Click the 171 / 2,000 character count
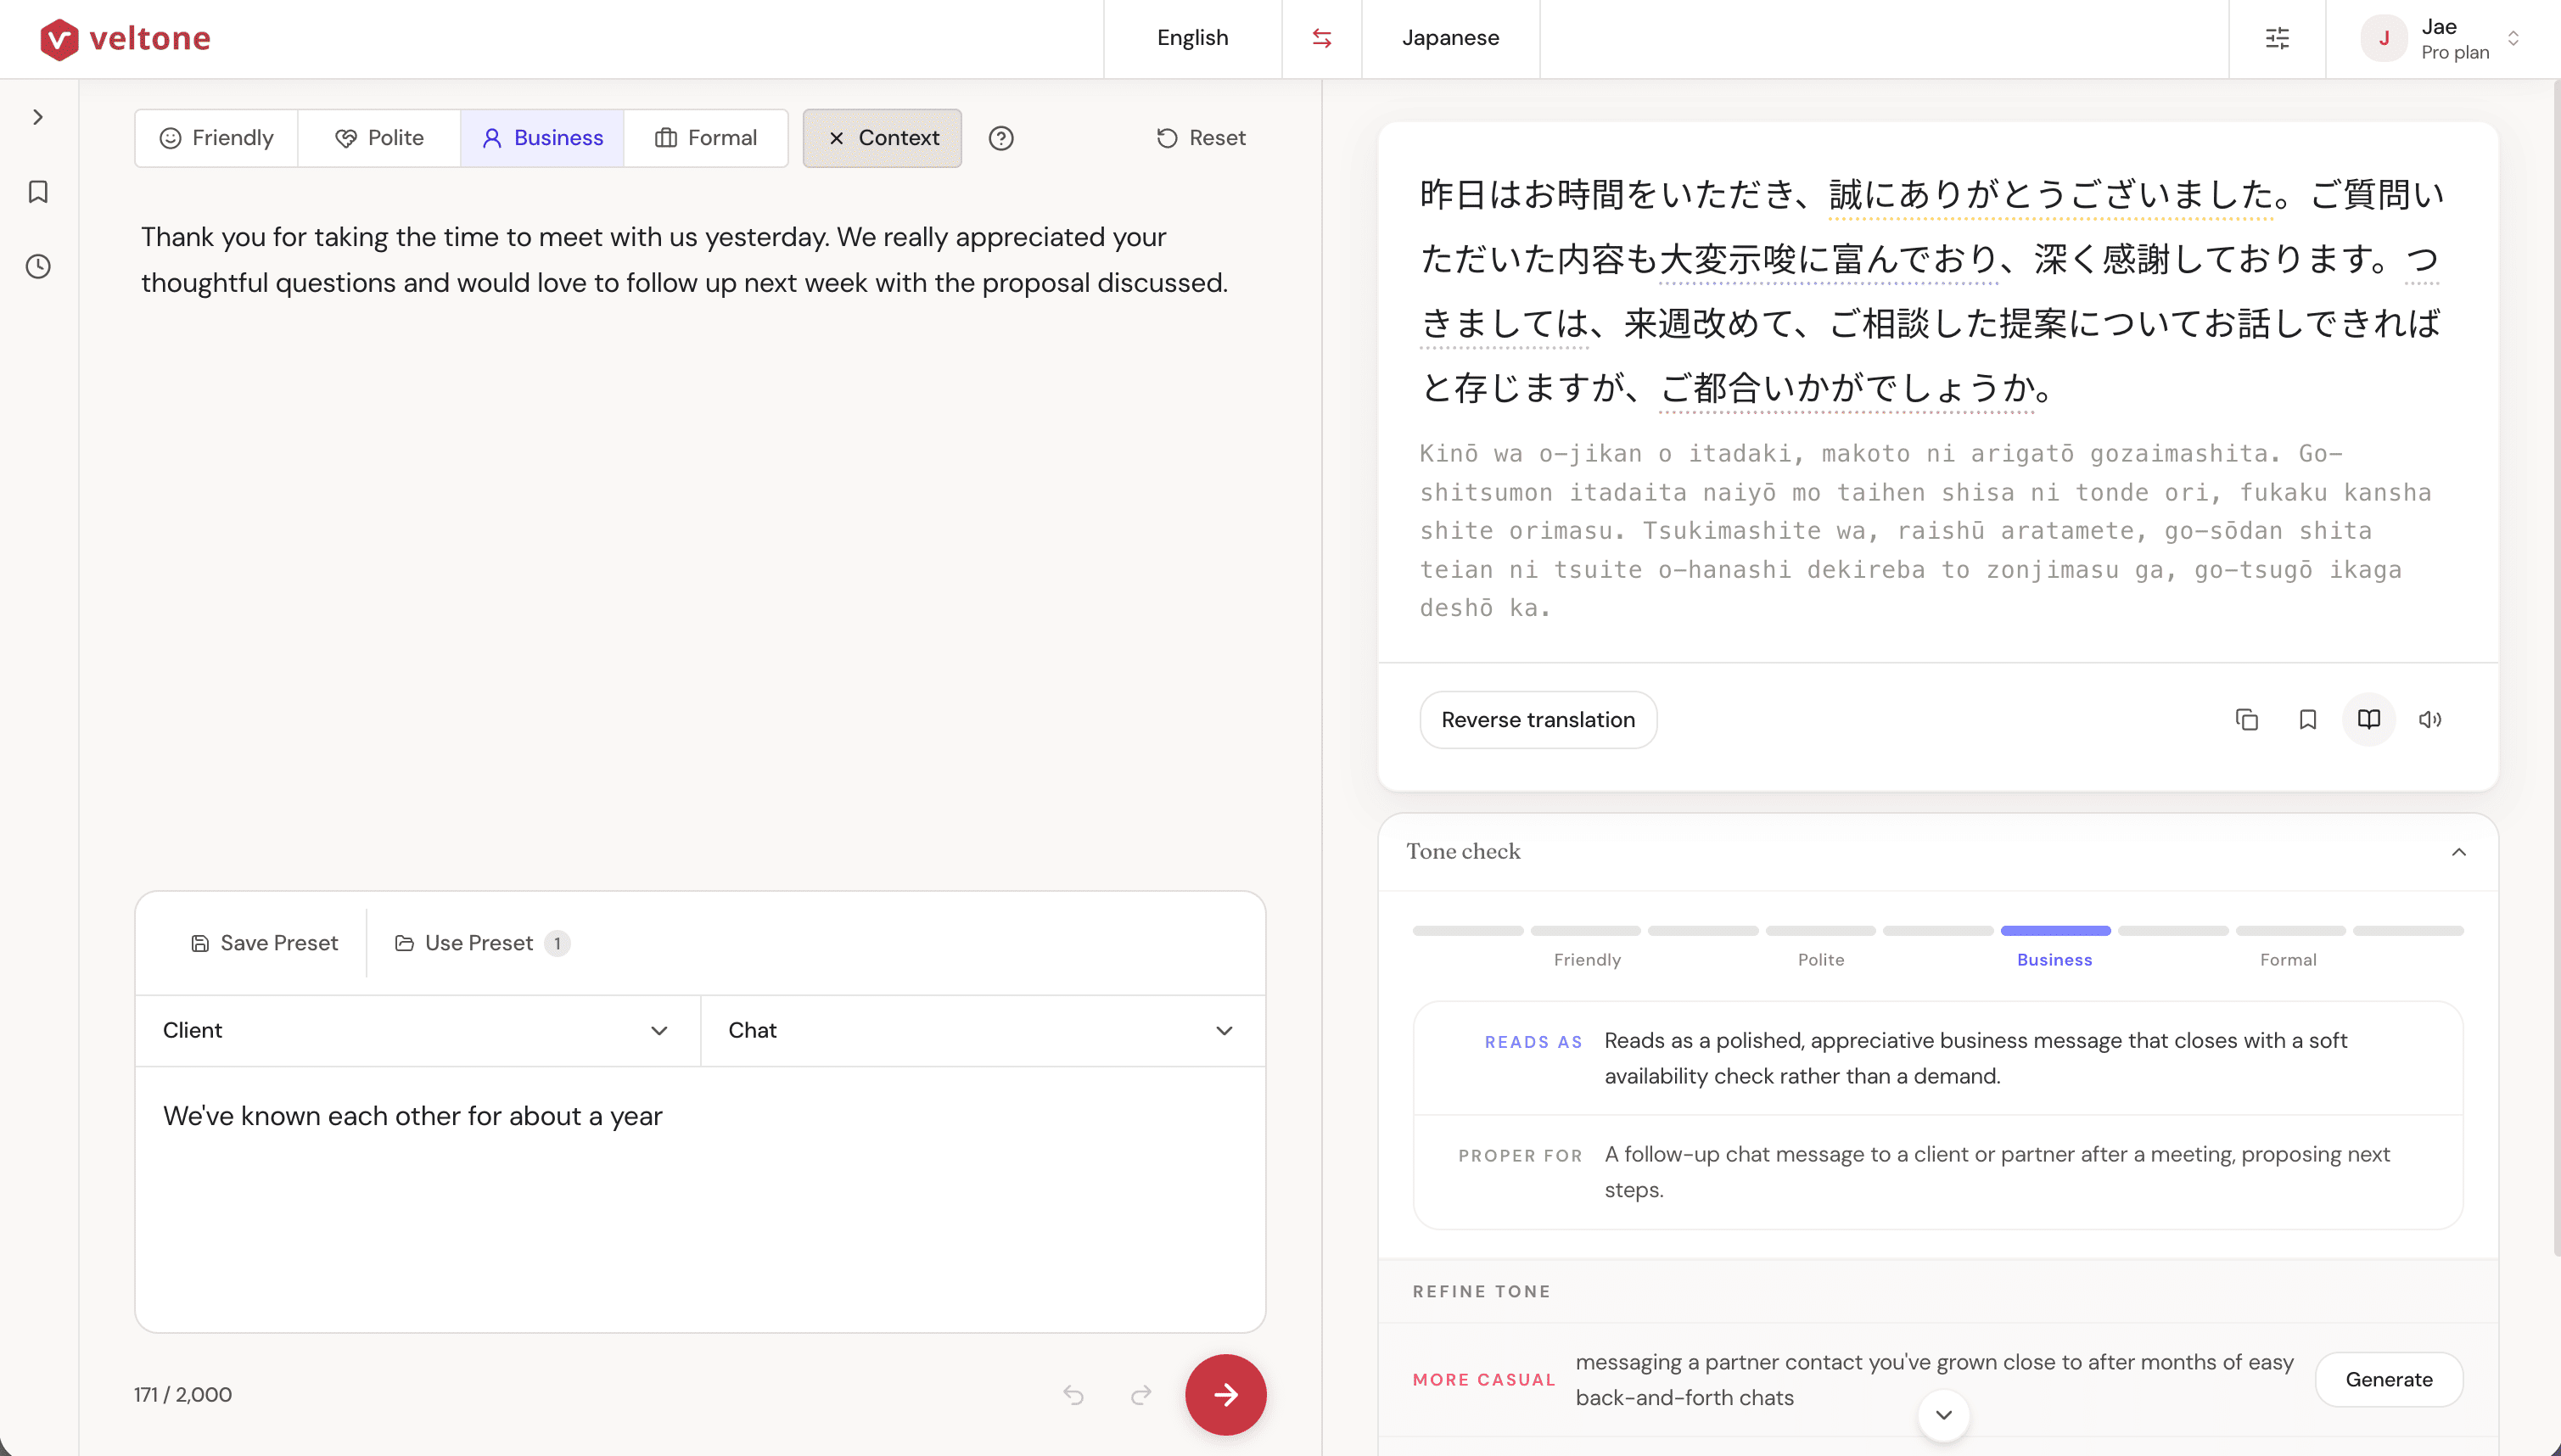 pyautogui.click(x=183, y=1394)
